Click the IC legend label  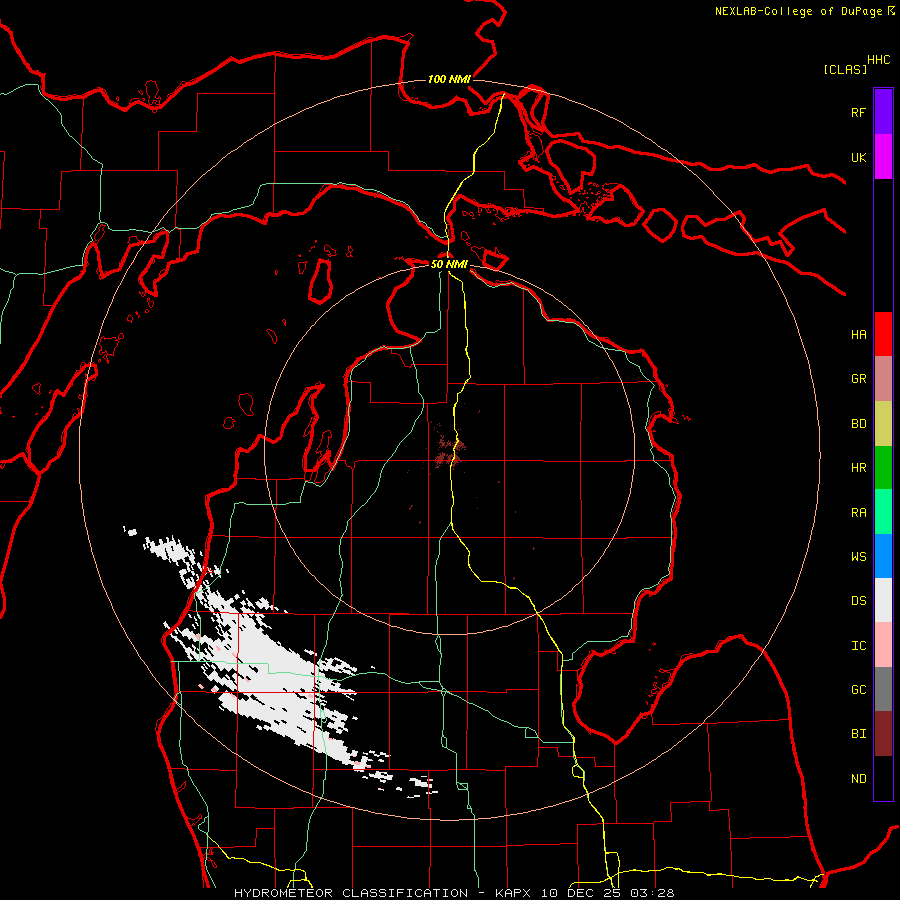(858, 646)
